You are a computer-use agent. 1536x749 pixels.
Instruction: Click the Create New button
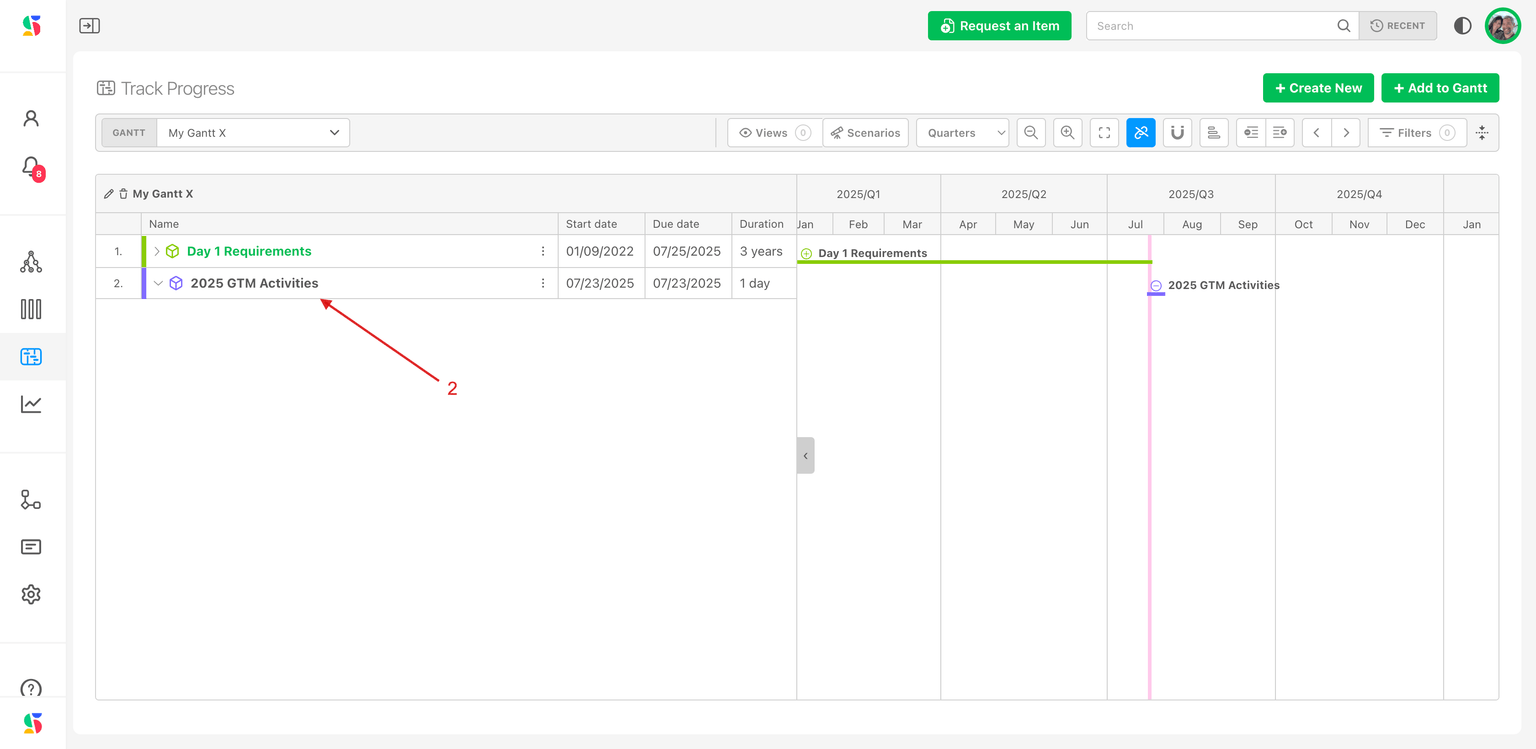click(1318, 88)
